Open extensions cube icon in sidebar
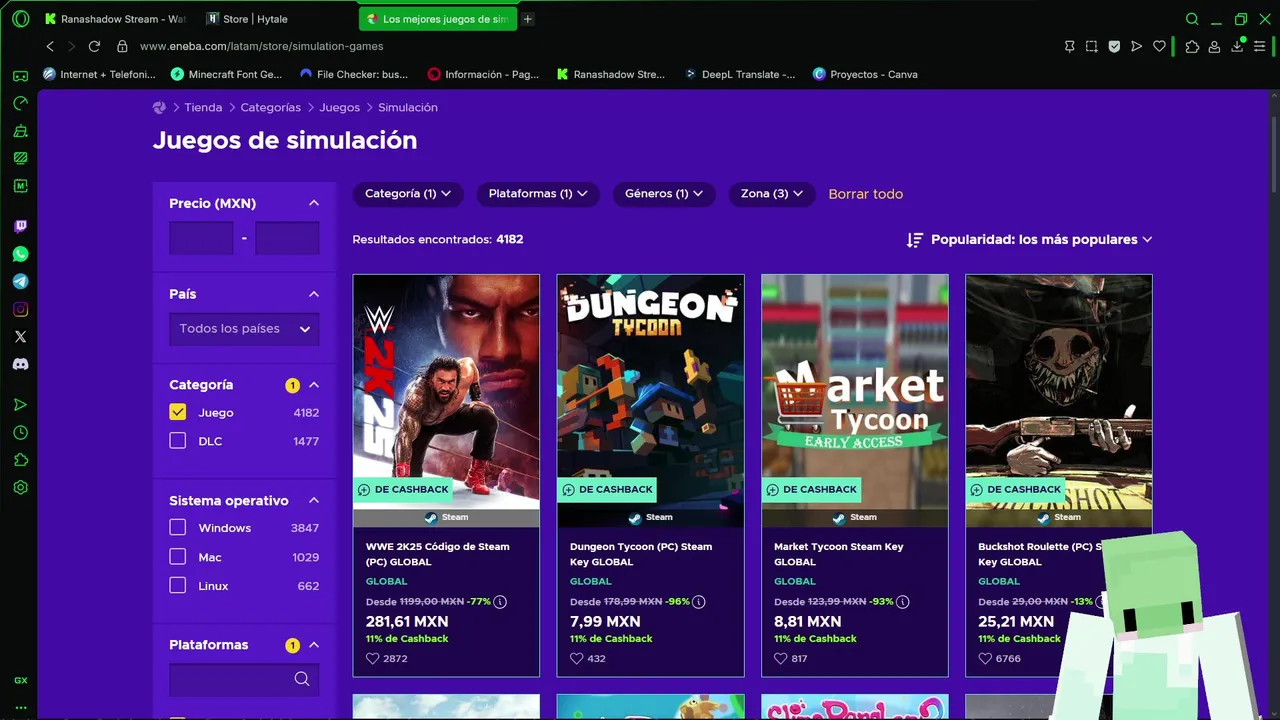 click(x=20, y=460)
